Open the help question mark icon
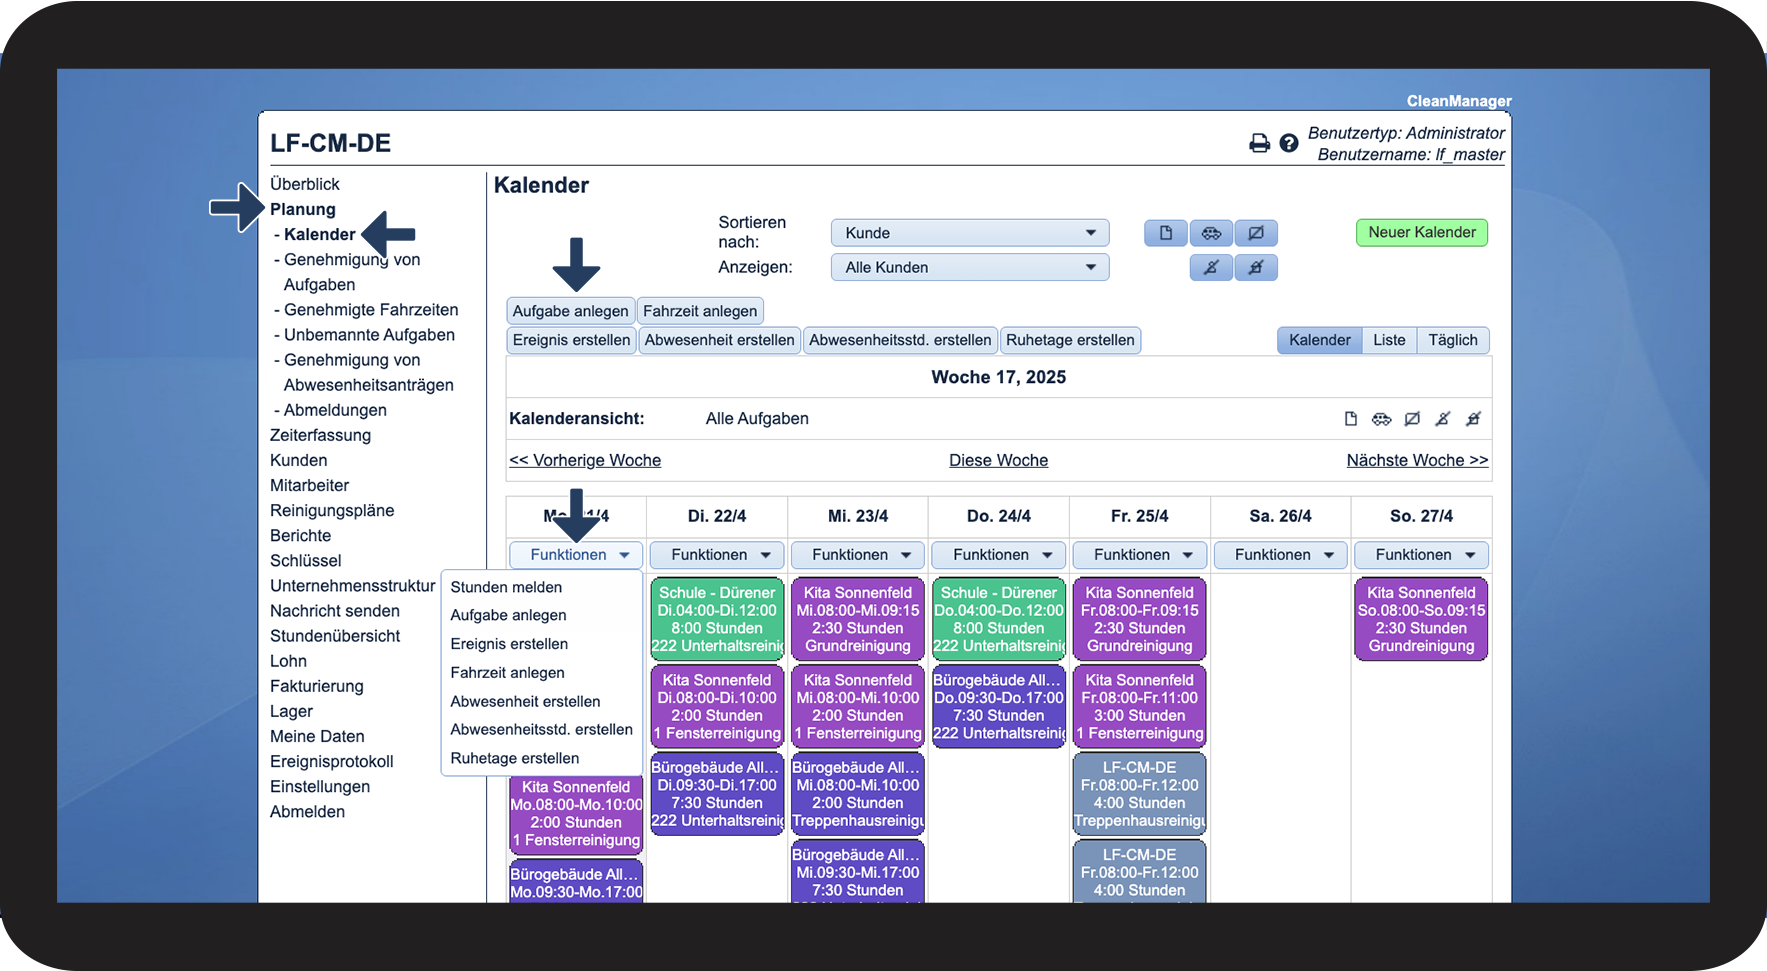The image size is (1767, 971). (x=1289, y=143)
